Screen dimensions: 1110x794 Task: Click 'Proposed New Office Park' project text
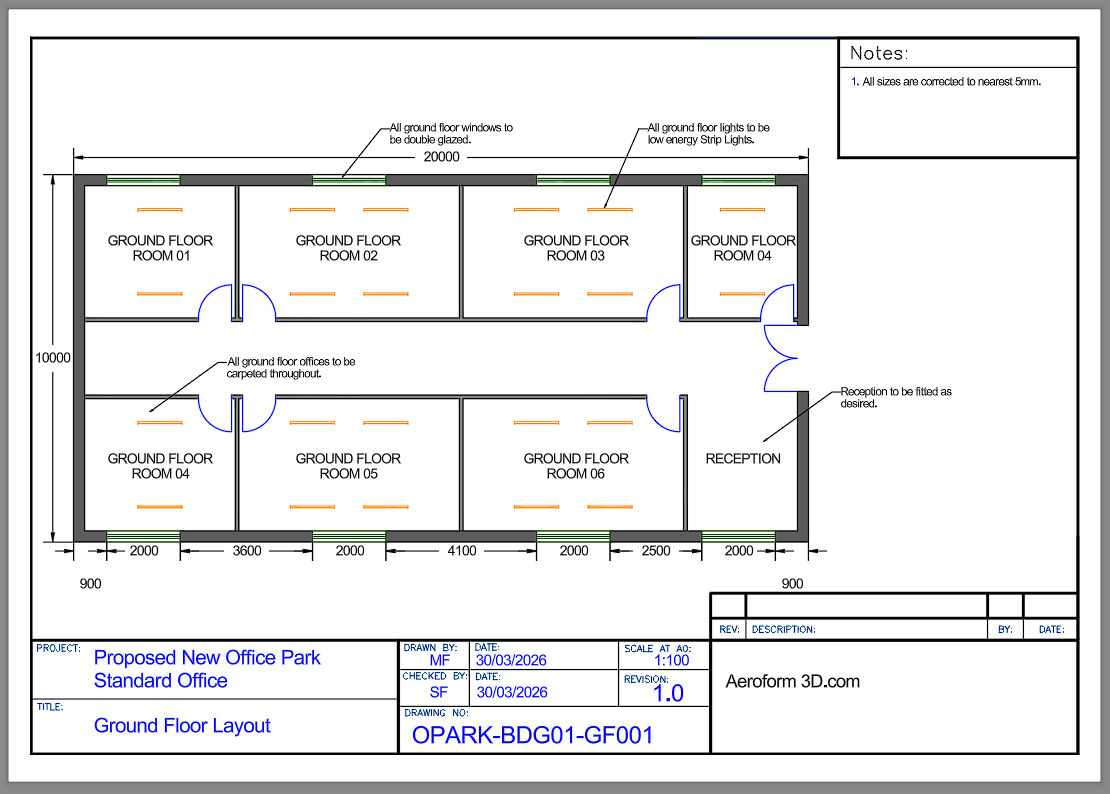click(207, 657)
